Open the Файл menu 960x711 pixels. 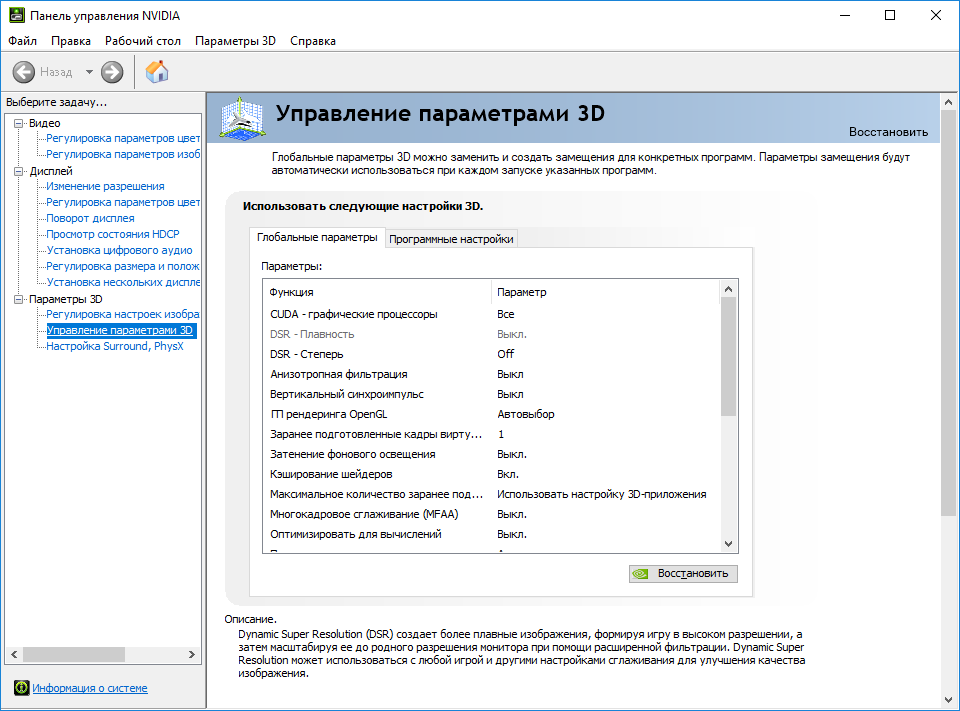coord(23,41)
